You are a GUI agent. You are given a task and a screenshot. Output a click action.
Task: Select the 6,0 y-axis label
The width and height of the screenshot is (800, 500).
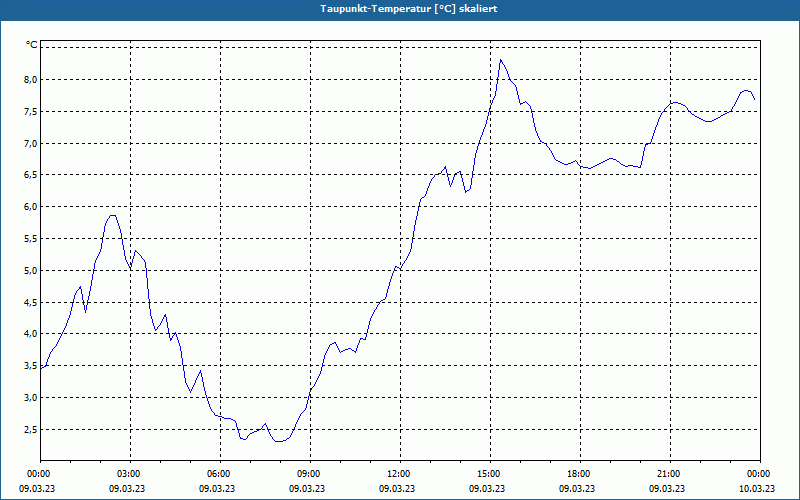[30, 207]
